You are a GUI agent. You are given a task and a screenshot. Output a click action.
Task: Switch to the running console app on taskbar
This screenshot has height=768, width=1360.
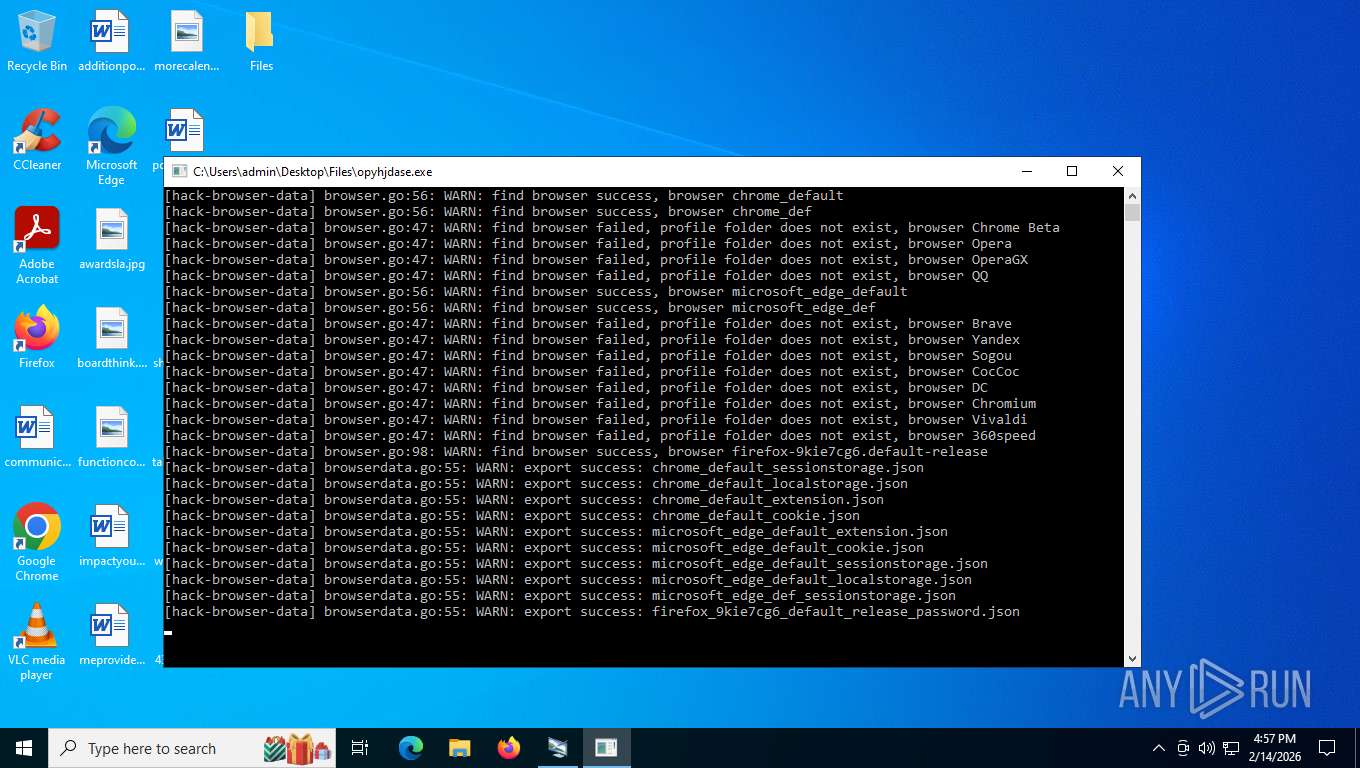[x=606, y=748]
